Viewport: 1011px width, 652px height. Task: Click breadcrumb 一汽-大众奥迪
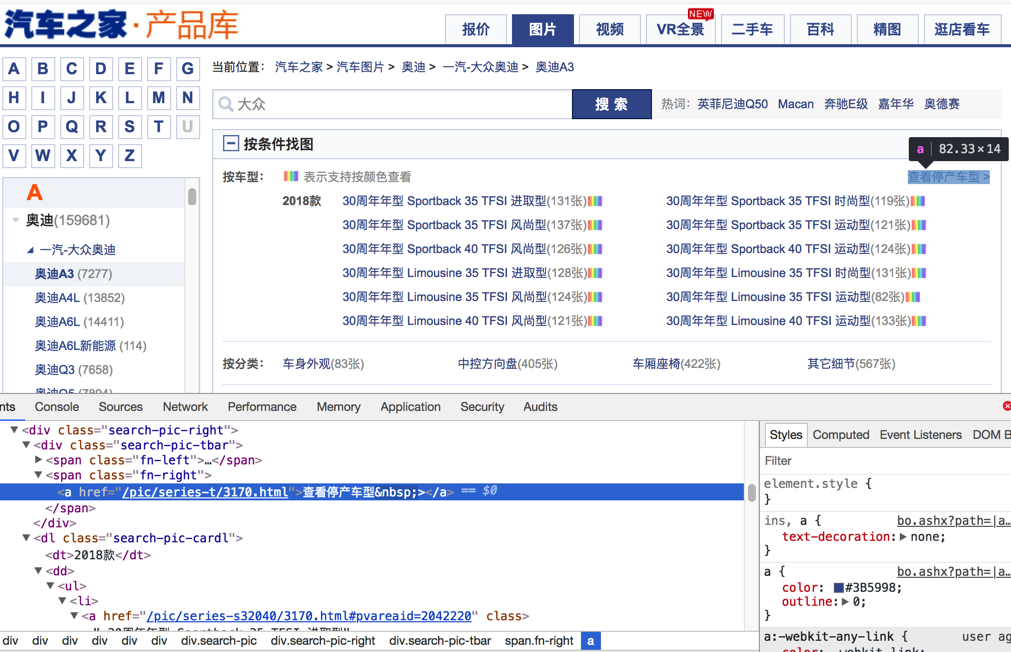click(480, 67)
